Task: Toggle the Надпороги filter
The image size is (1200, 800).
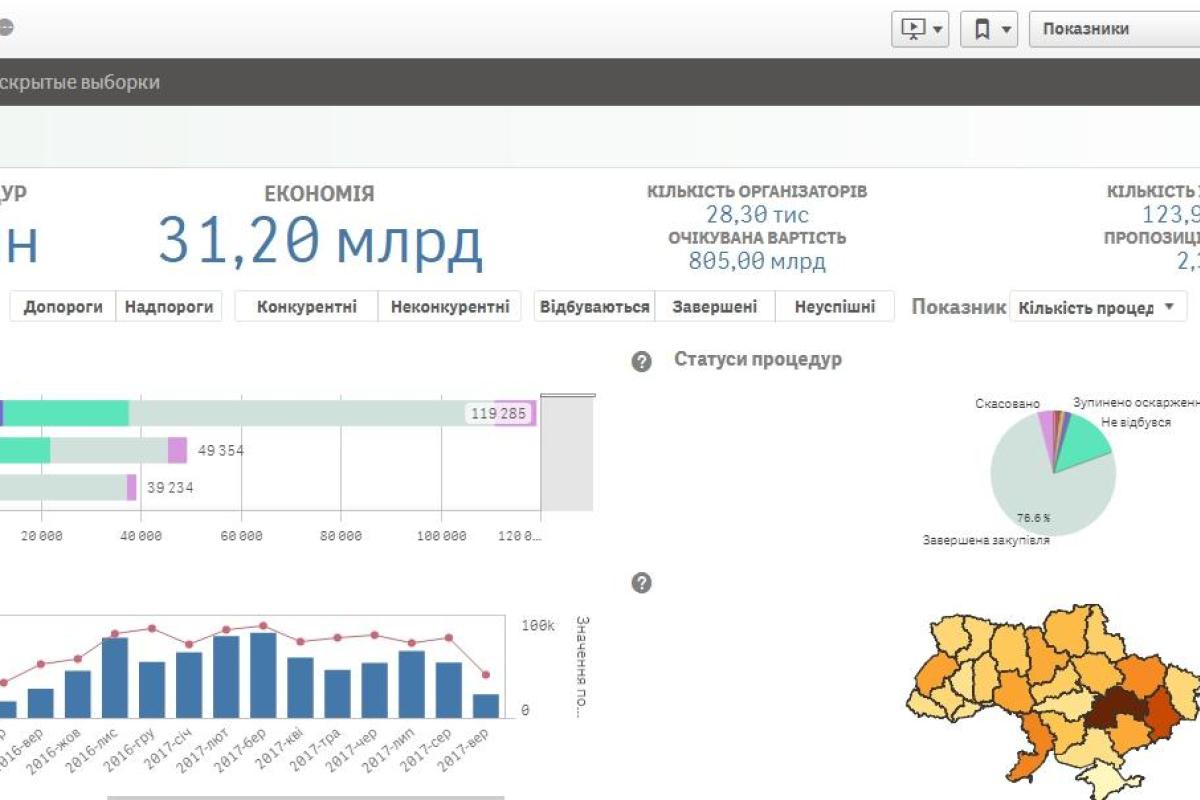Action: coord(169,307)
